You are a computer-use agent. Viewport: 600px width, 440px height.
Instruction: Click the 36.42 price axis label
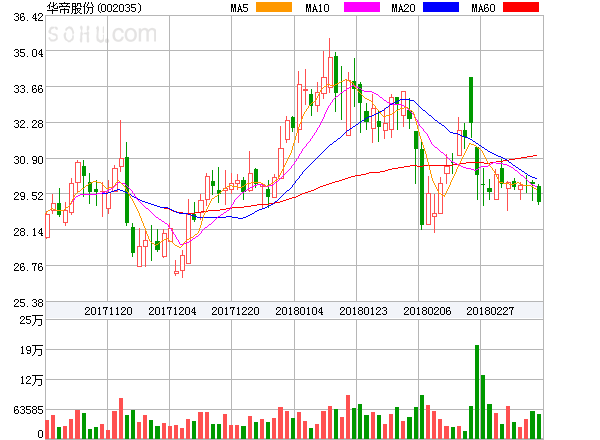coord(28,18)
